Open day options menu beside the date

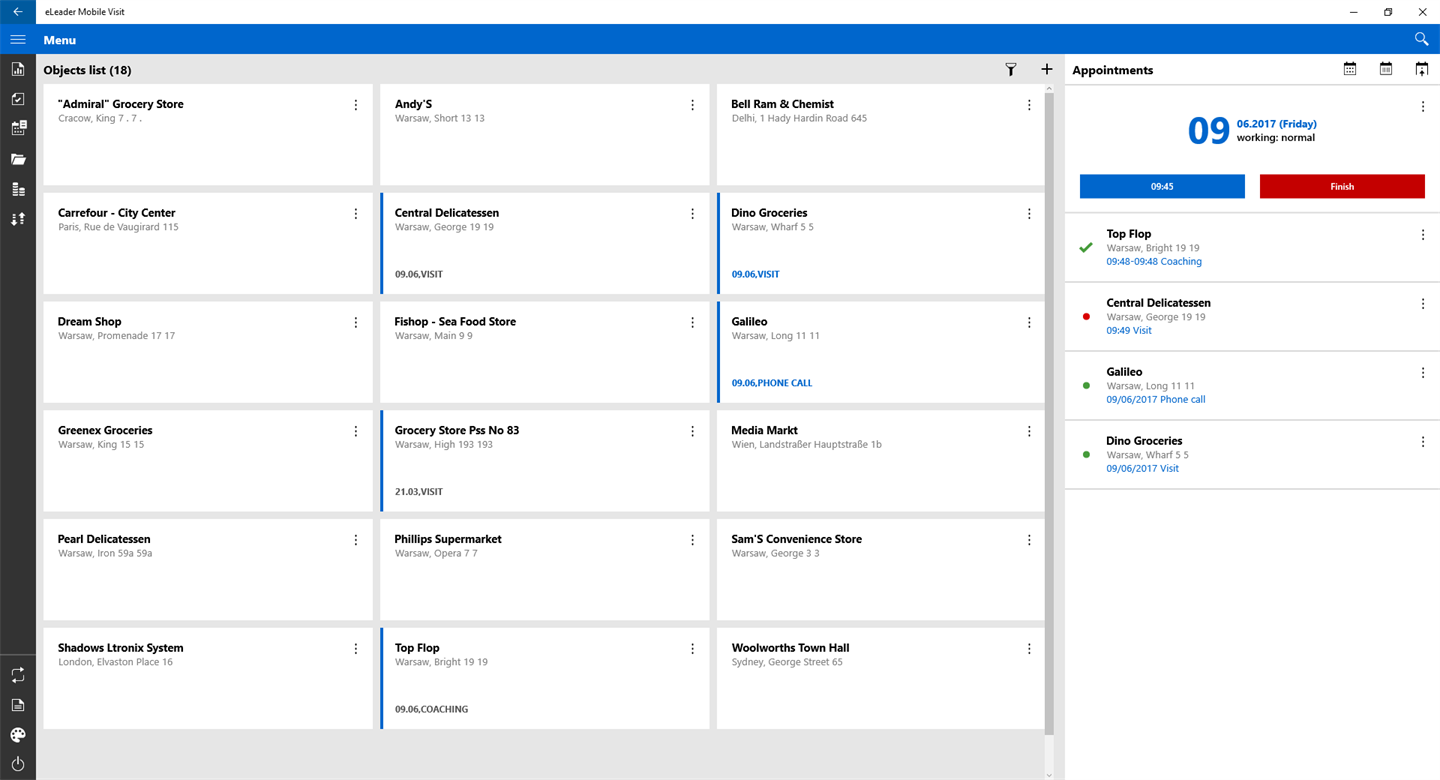pos(1423,107)
